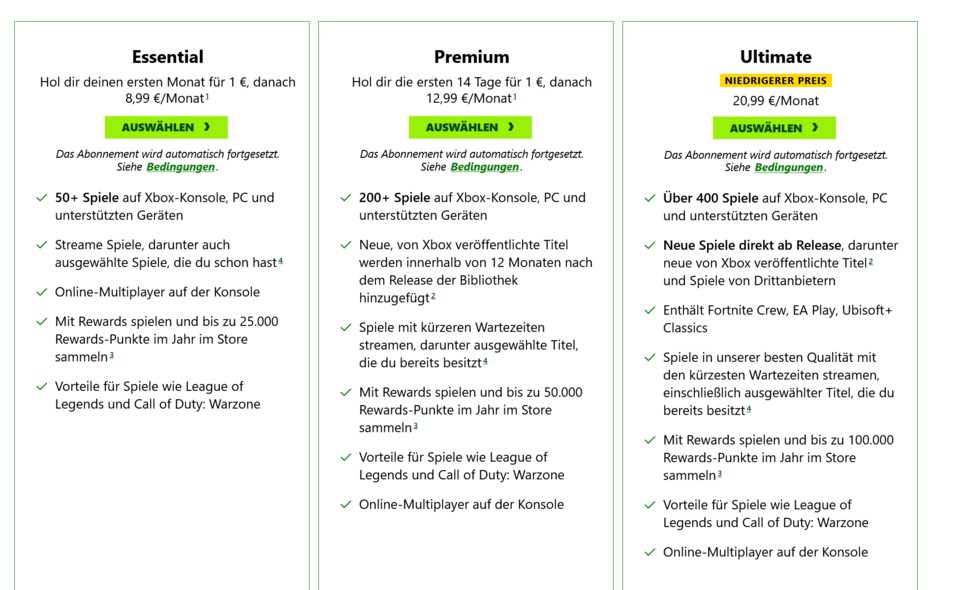Click footnote 3 after Essential's 'sammeln'
The width and height of the screenshot is (960, 590).
110,357
